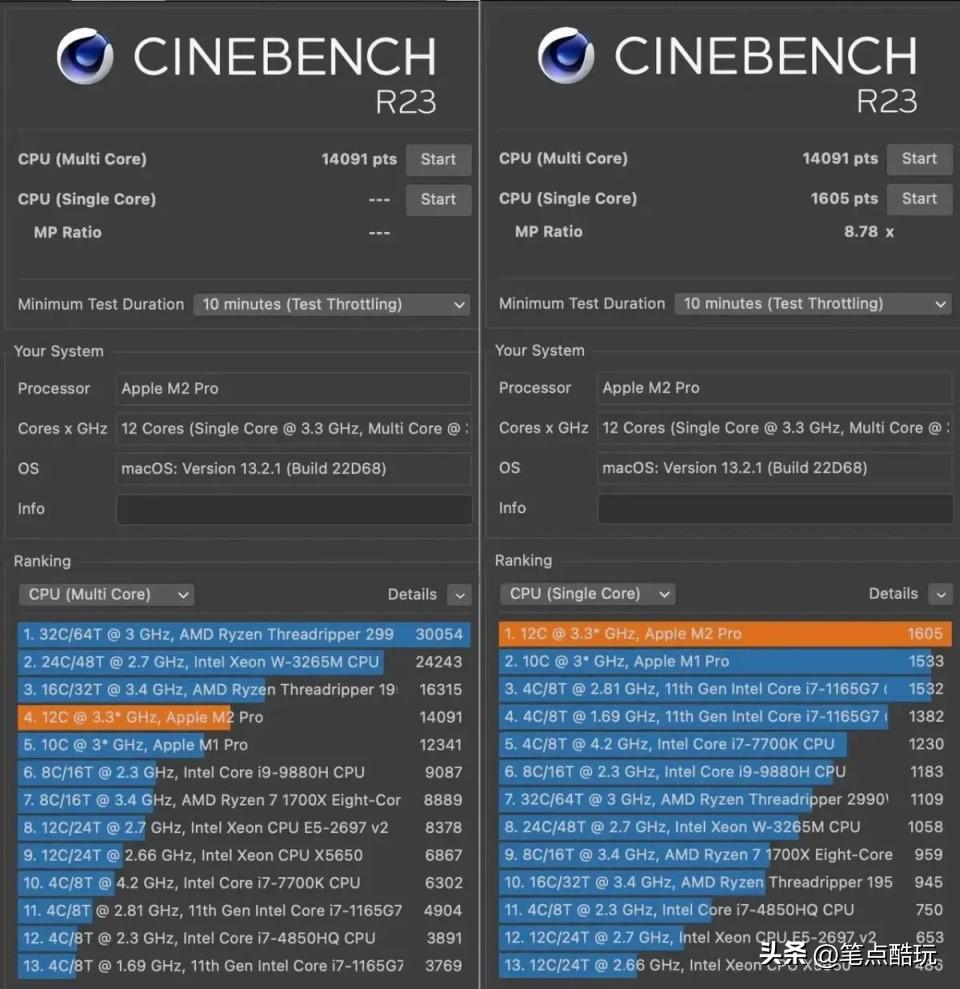Select the Threadripper row scoring 30054
This screenshot has height=989, width=960.
pyautogui.click(x=244, y=635)
